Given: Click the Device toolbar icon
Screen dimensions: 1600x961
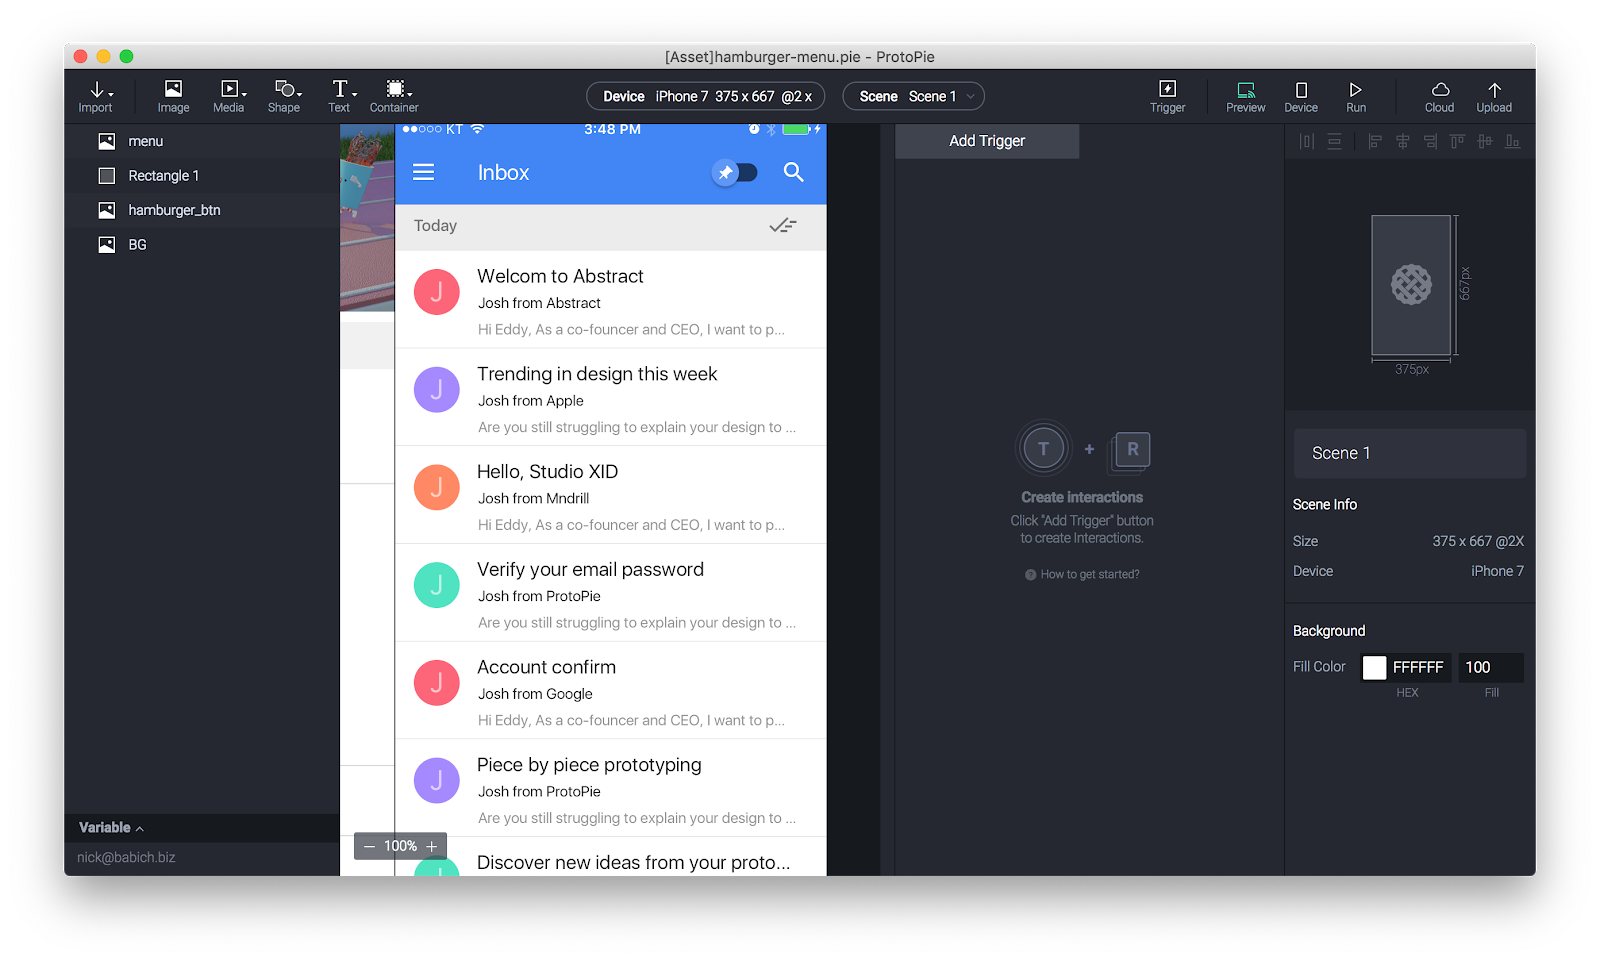Looking at the screenshot, I should click(1301, 96).
